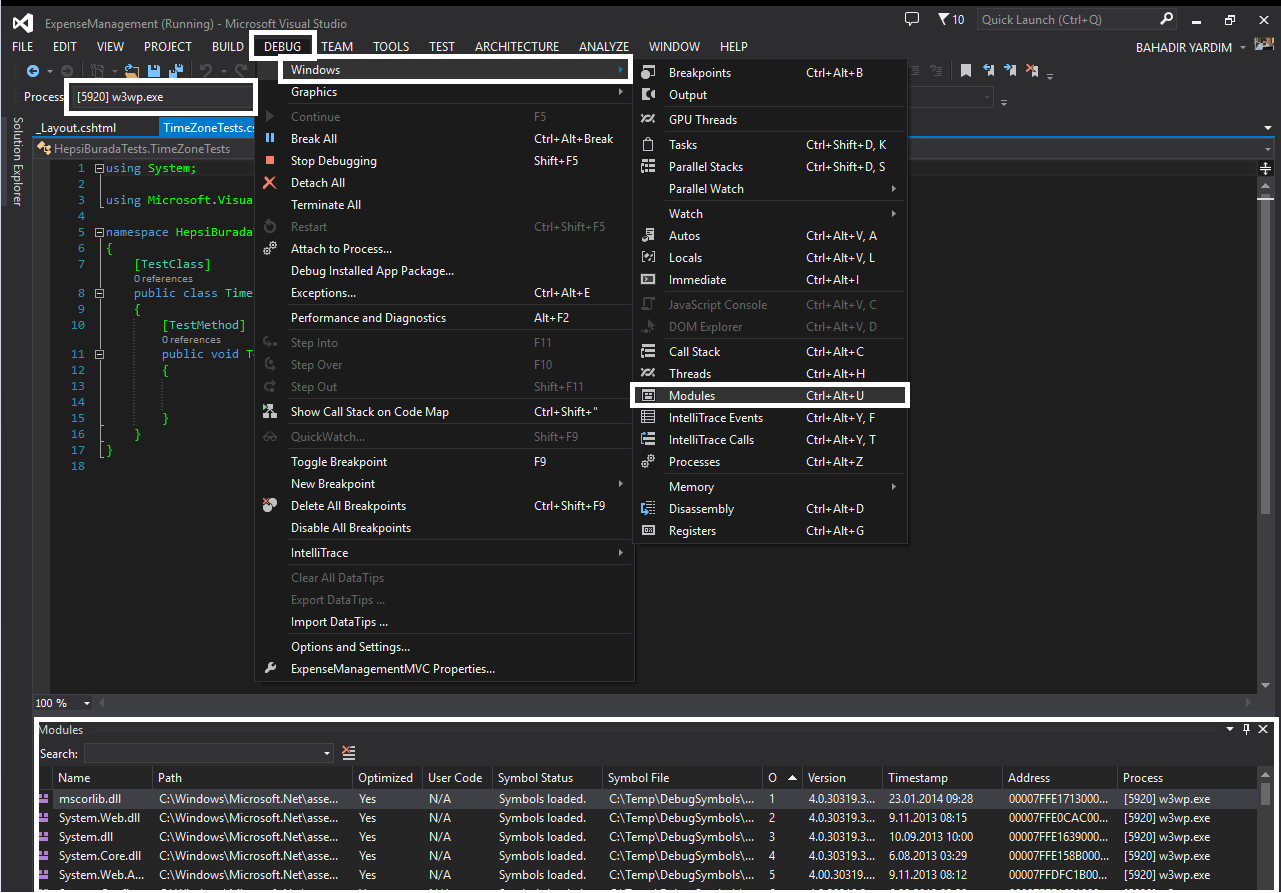Image resolution: width=1281 pixels, height=893 pixels.
Task: Click the feedback speech bubble icon
Action: (x=911, y=19)
